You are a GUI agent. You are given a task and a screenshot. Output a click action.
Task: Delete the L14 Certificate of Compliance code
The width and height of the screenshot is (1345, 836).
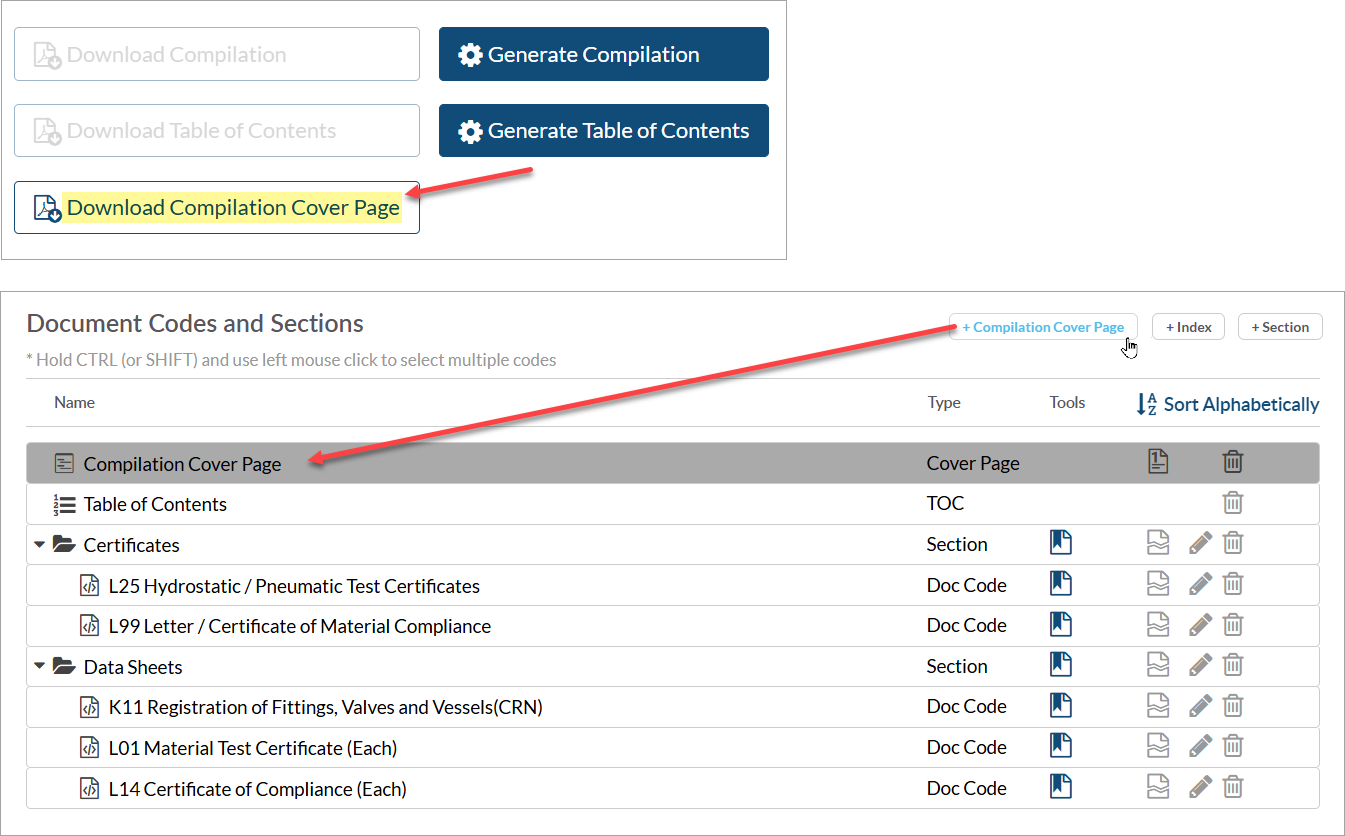coord(1233,786)
